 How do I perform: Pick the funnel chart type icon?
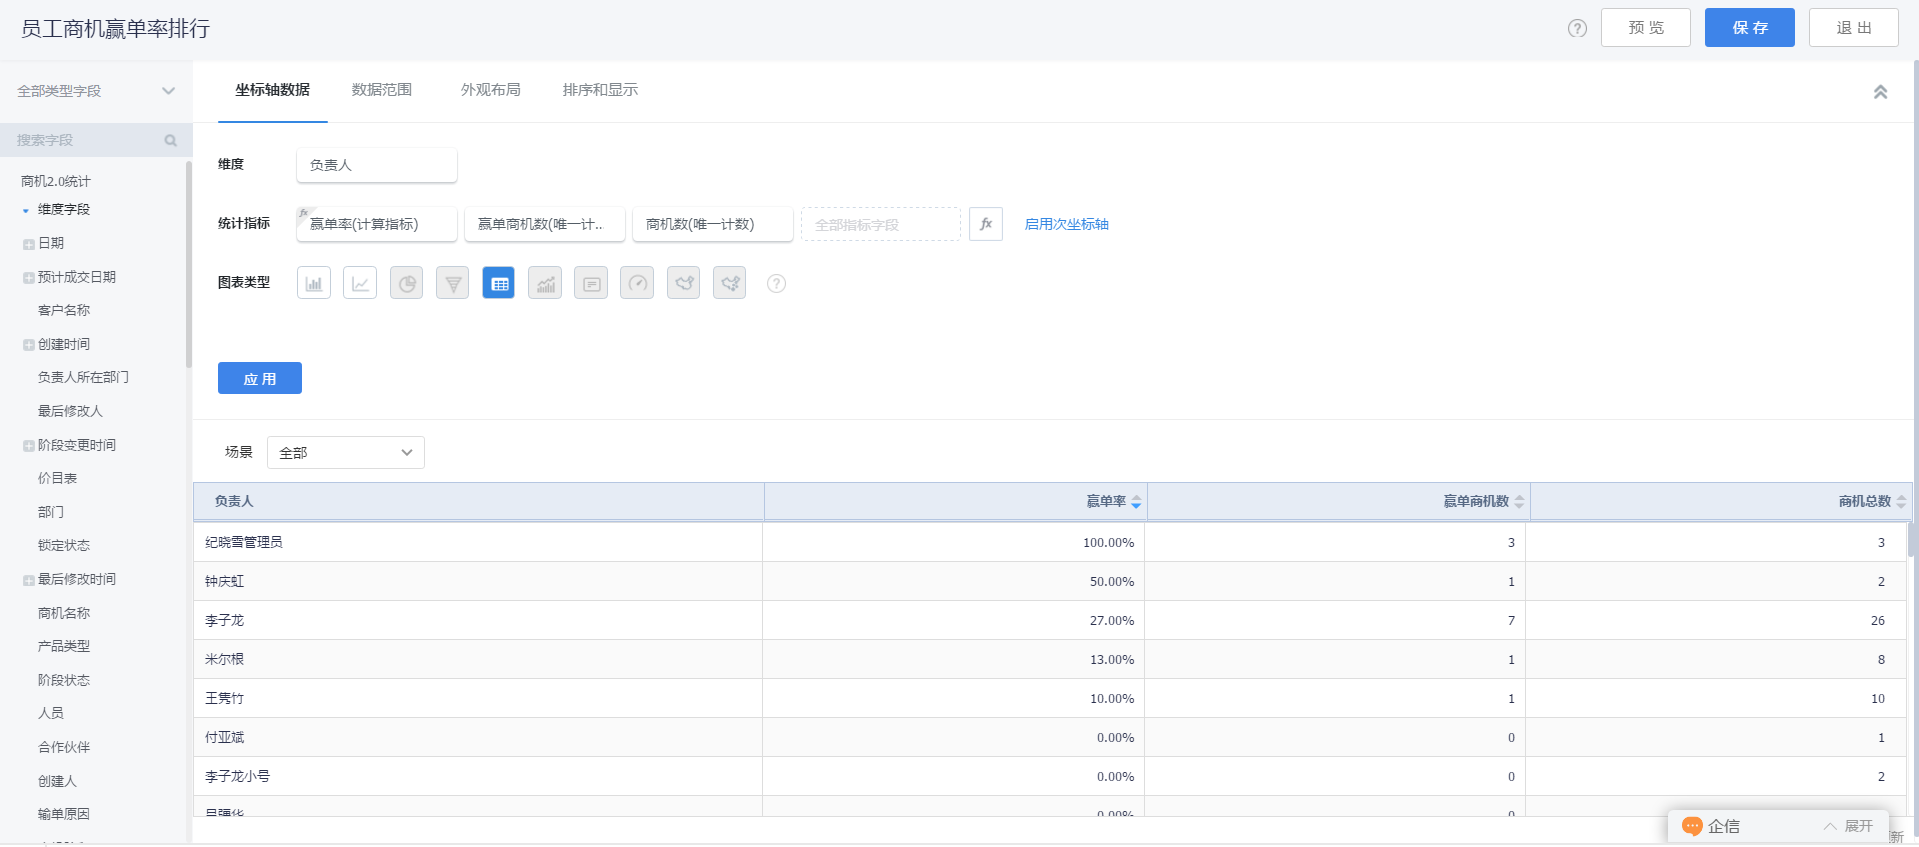click(x=452, y=283)
